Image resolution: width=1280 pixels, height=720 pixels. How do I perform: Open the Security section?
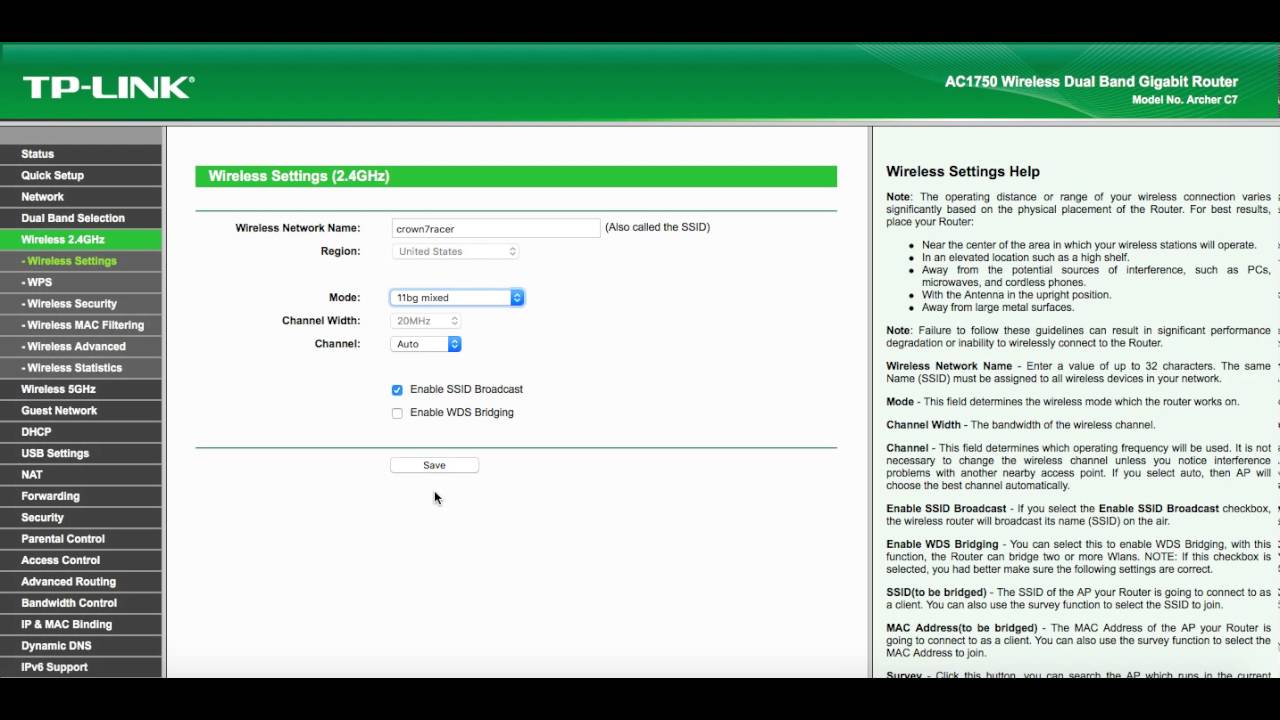pyautogui.click(x=80, y=517)
